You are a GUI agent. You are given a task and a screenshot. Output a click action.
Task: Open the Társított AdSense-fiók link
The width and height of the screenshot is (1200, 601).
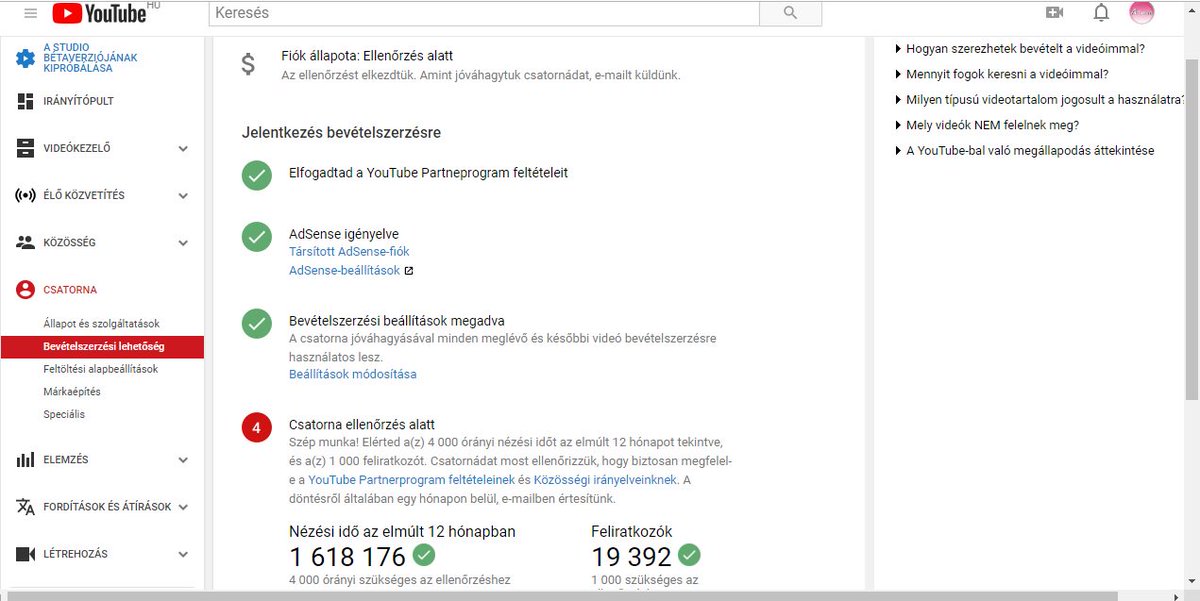(x=349, y=252)
